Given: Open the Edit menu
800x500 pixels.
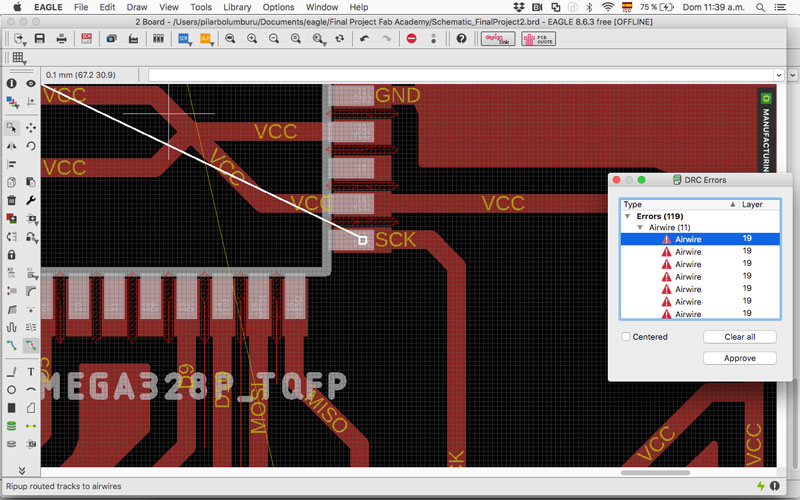Looking at the screenshot, I should coord(107,7).
